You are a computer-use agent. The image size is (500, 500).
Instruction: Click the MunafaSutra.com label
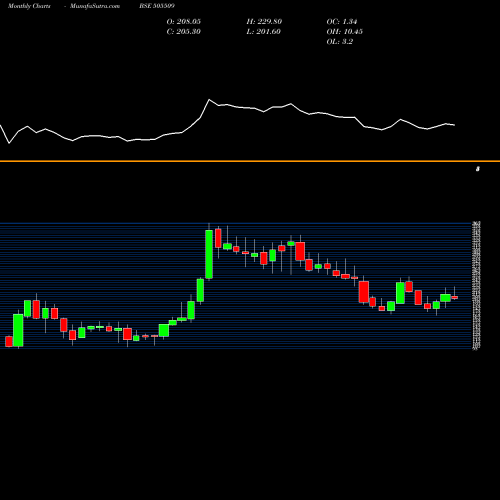(x=95, y=6)
